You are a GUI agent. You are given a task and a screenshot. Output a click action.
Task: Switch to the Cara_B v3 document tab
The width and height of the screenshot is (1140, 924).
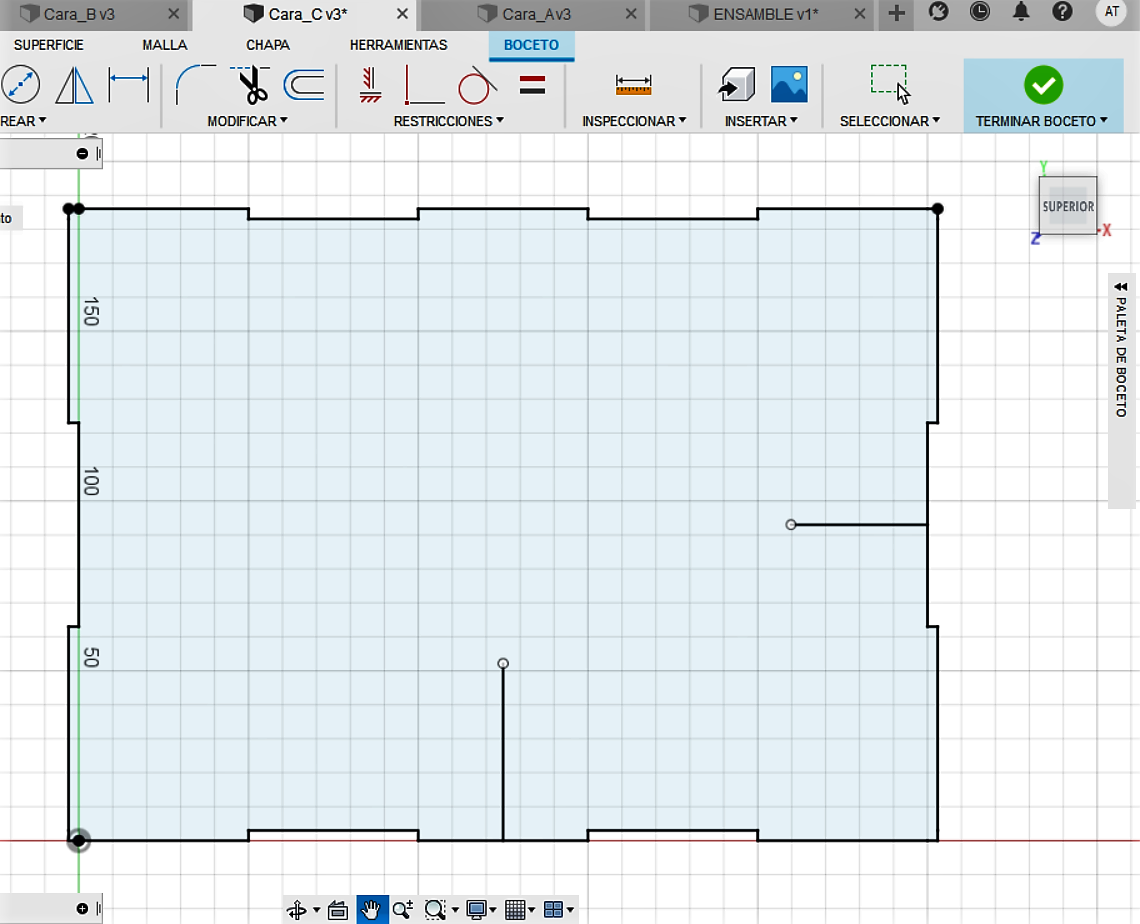tap(79, 14)
